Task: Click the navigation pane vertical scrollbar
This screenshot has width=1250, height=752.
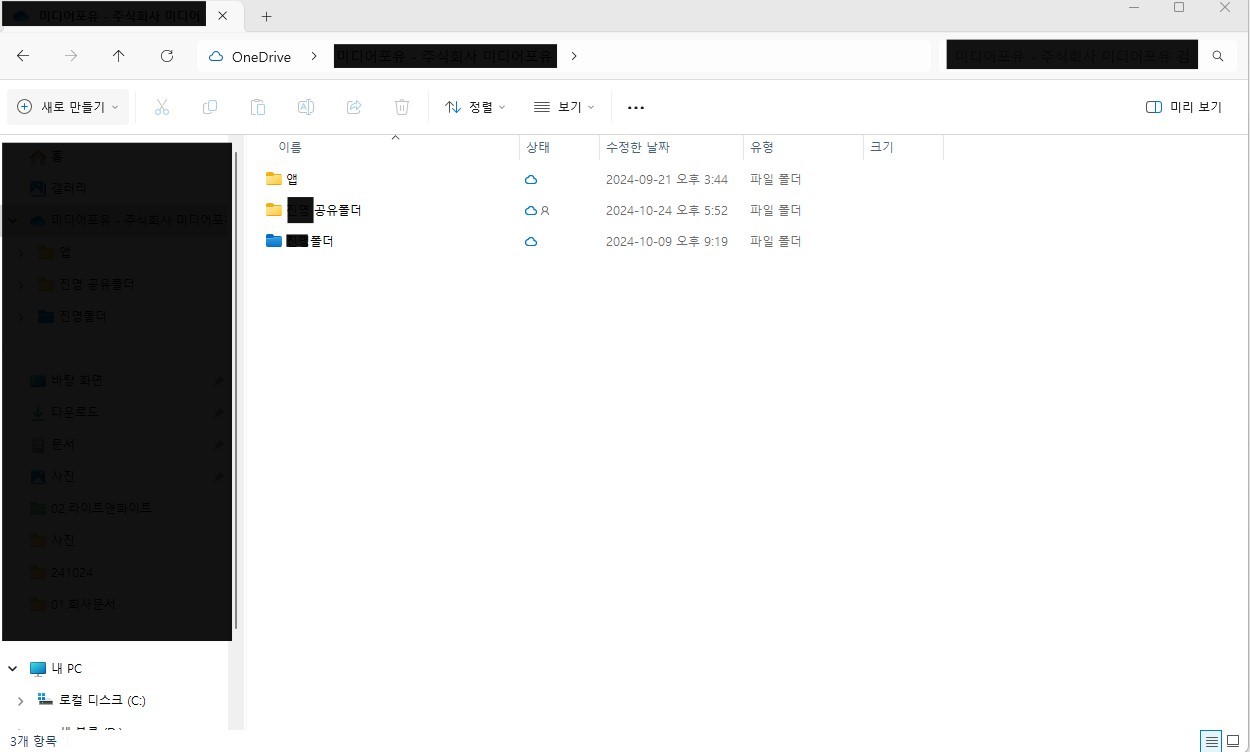Action: tap(237, 390)
